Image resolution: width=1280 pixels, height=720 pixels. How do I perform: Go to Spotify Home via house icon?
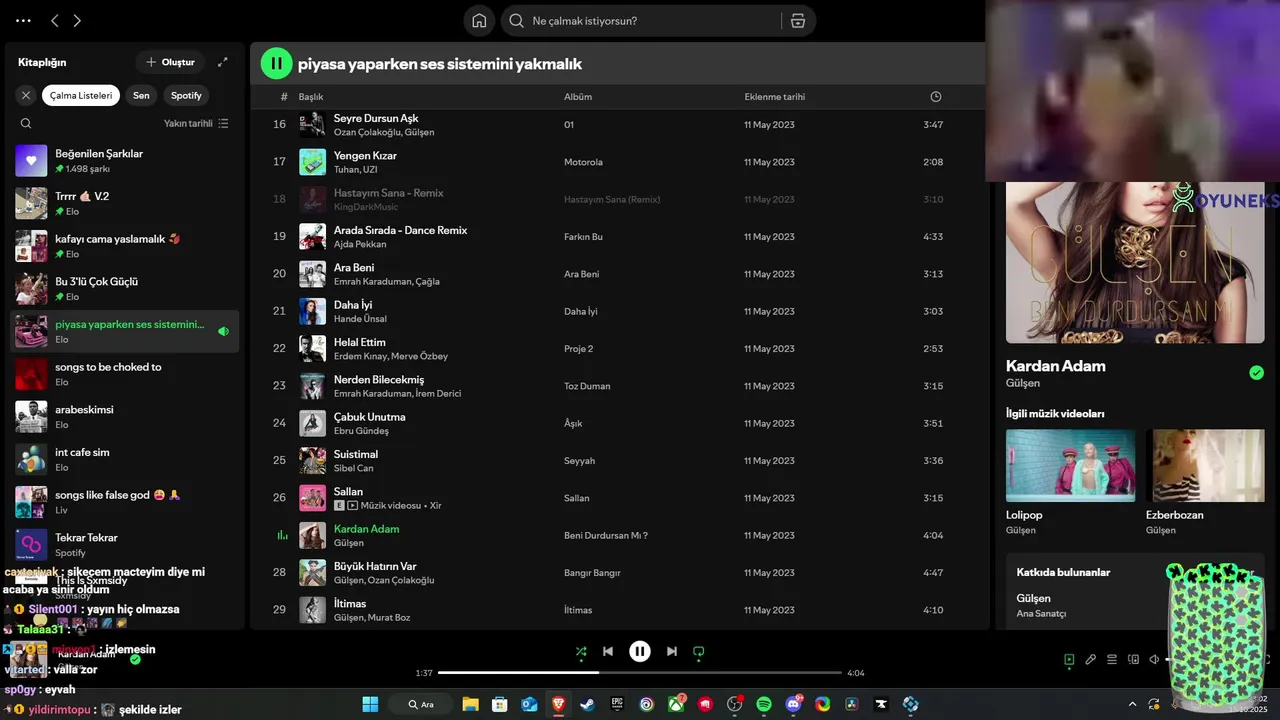[479, 21]
